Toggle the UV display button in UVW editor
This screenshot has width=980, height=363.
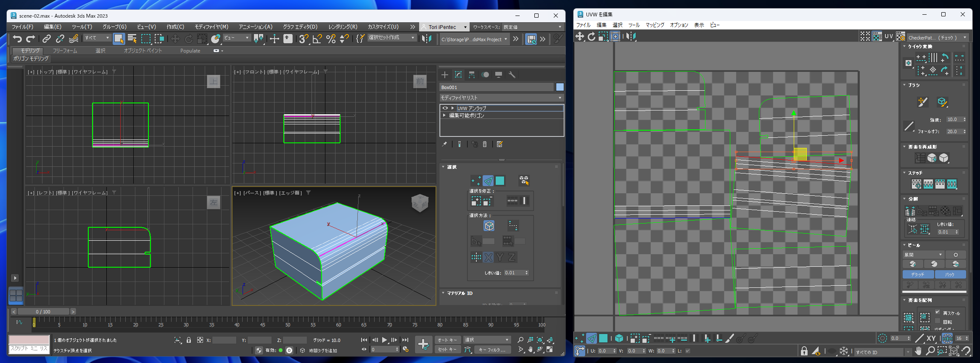[x=888, y=37]
